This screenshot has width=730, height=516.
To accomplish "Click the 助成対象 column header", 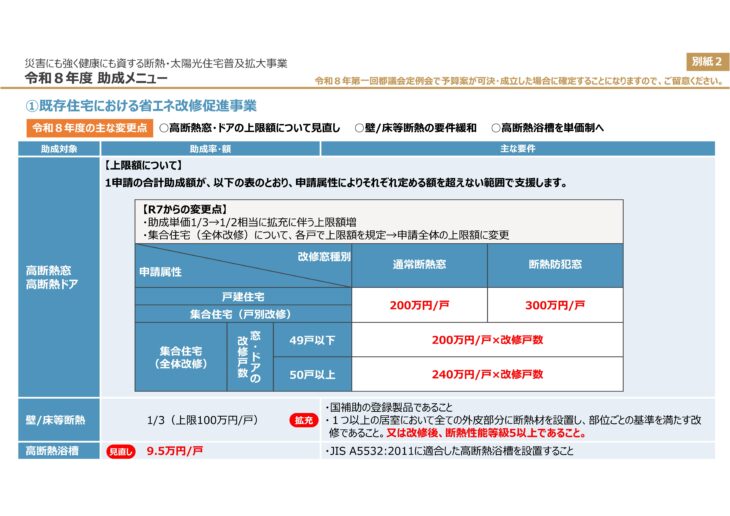I will pyautogui.click(x=59, y=148).
